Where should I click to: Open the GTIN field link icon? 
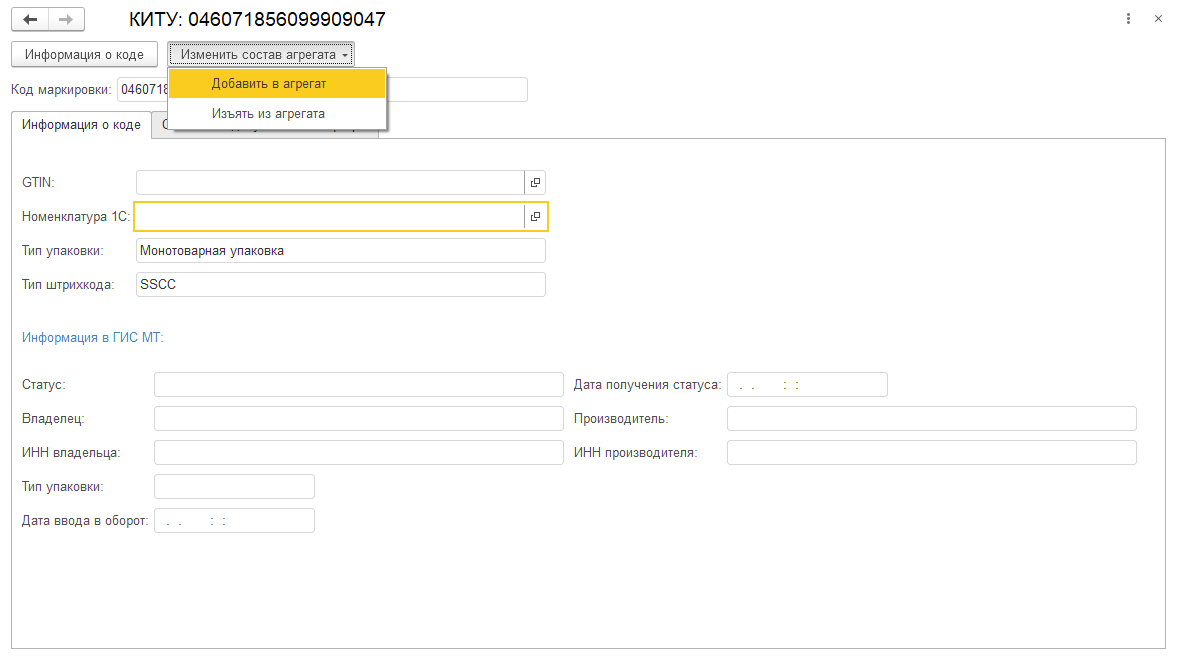pyautogui.click(x=535, y=183)
